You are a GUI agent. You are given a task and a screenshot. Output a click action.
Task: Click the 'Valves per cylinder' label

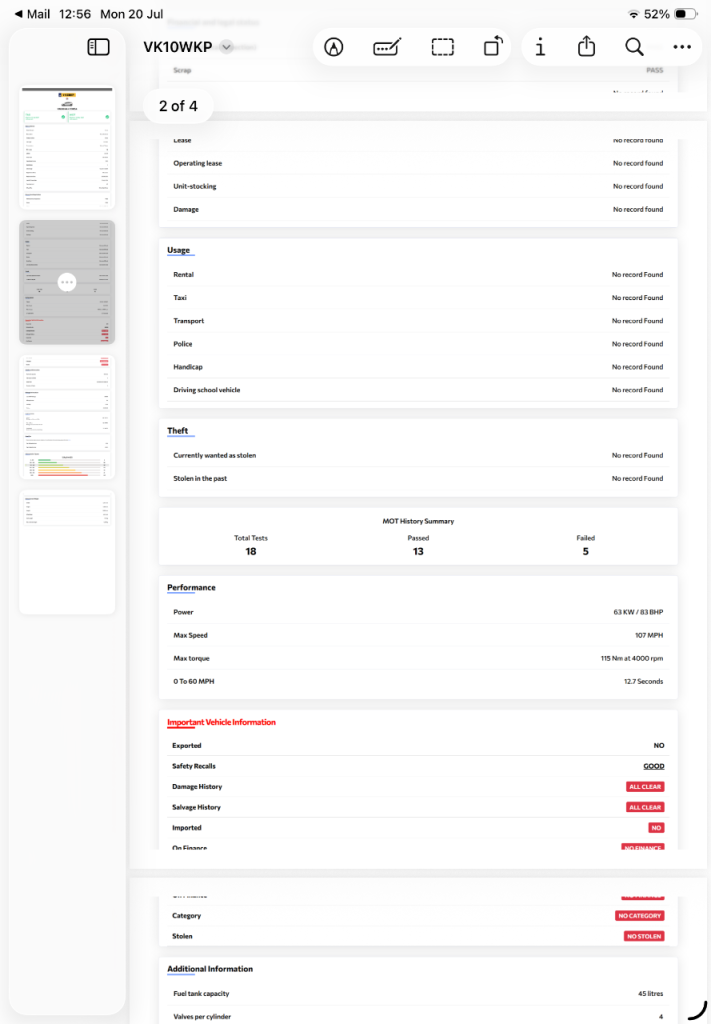point(202,1017)
